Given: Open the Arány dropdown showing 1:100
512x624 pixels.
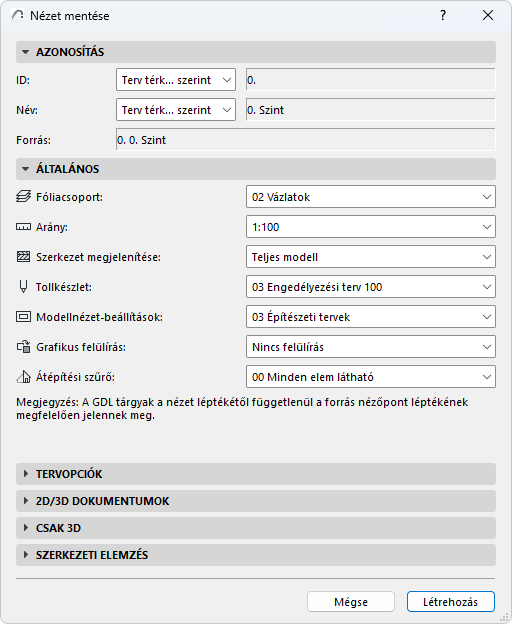Looking at the screenshot, I should pyautogui.click(x=371, y=227).
